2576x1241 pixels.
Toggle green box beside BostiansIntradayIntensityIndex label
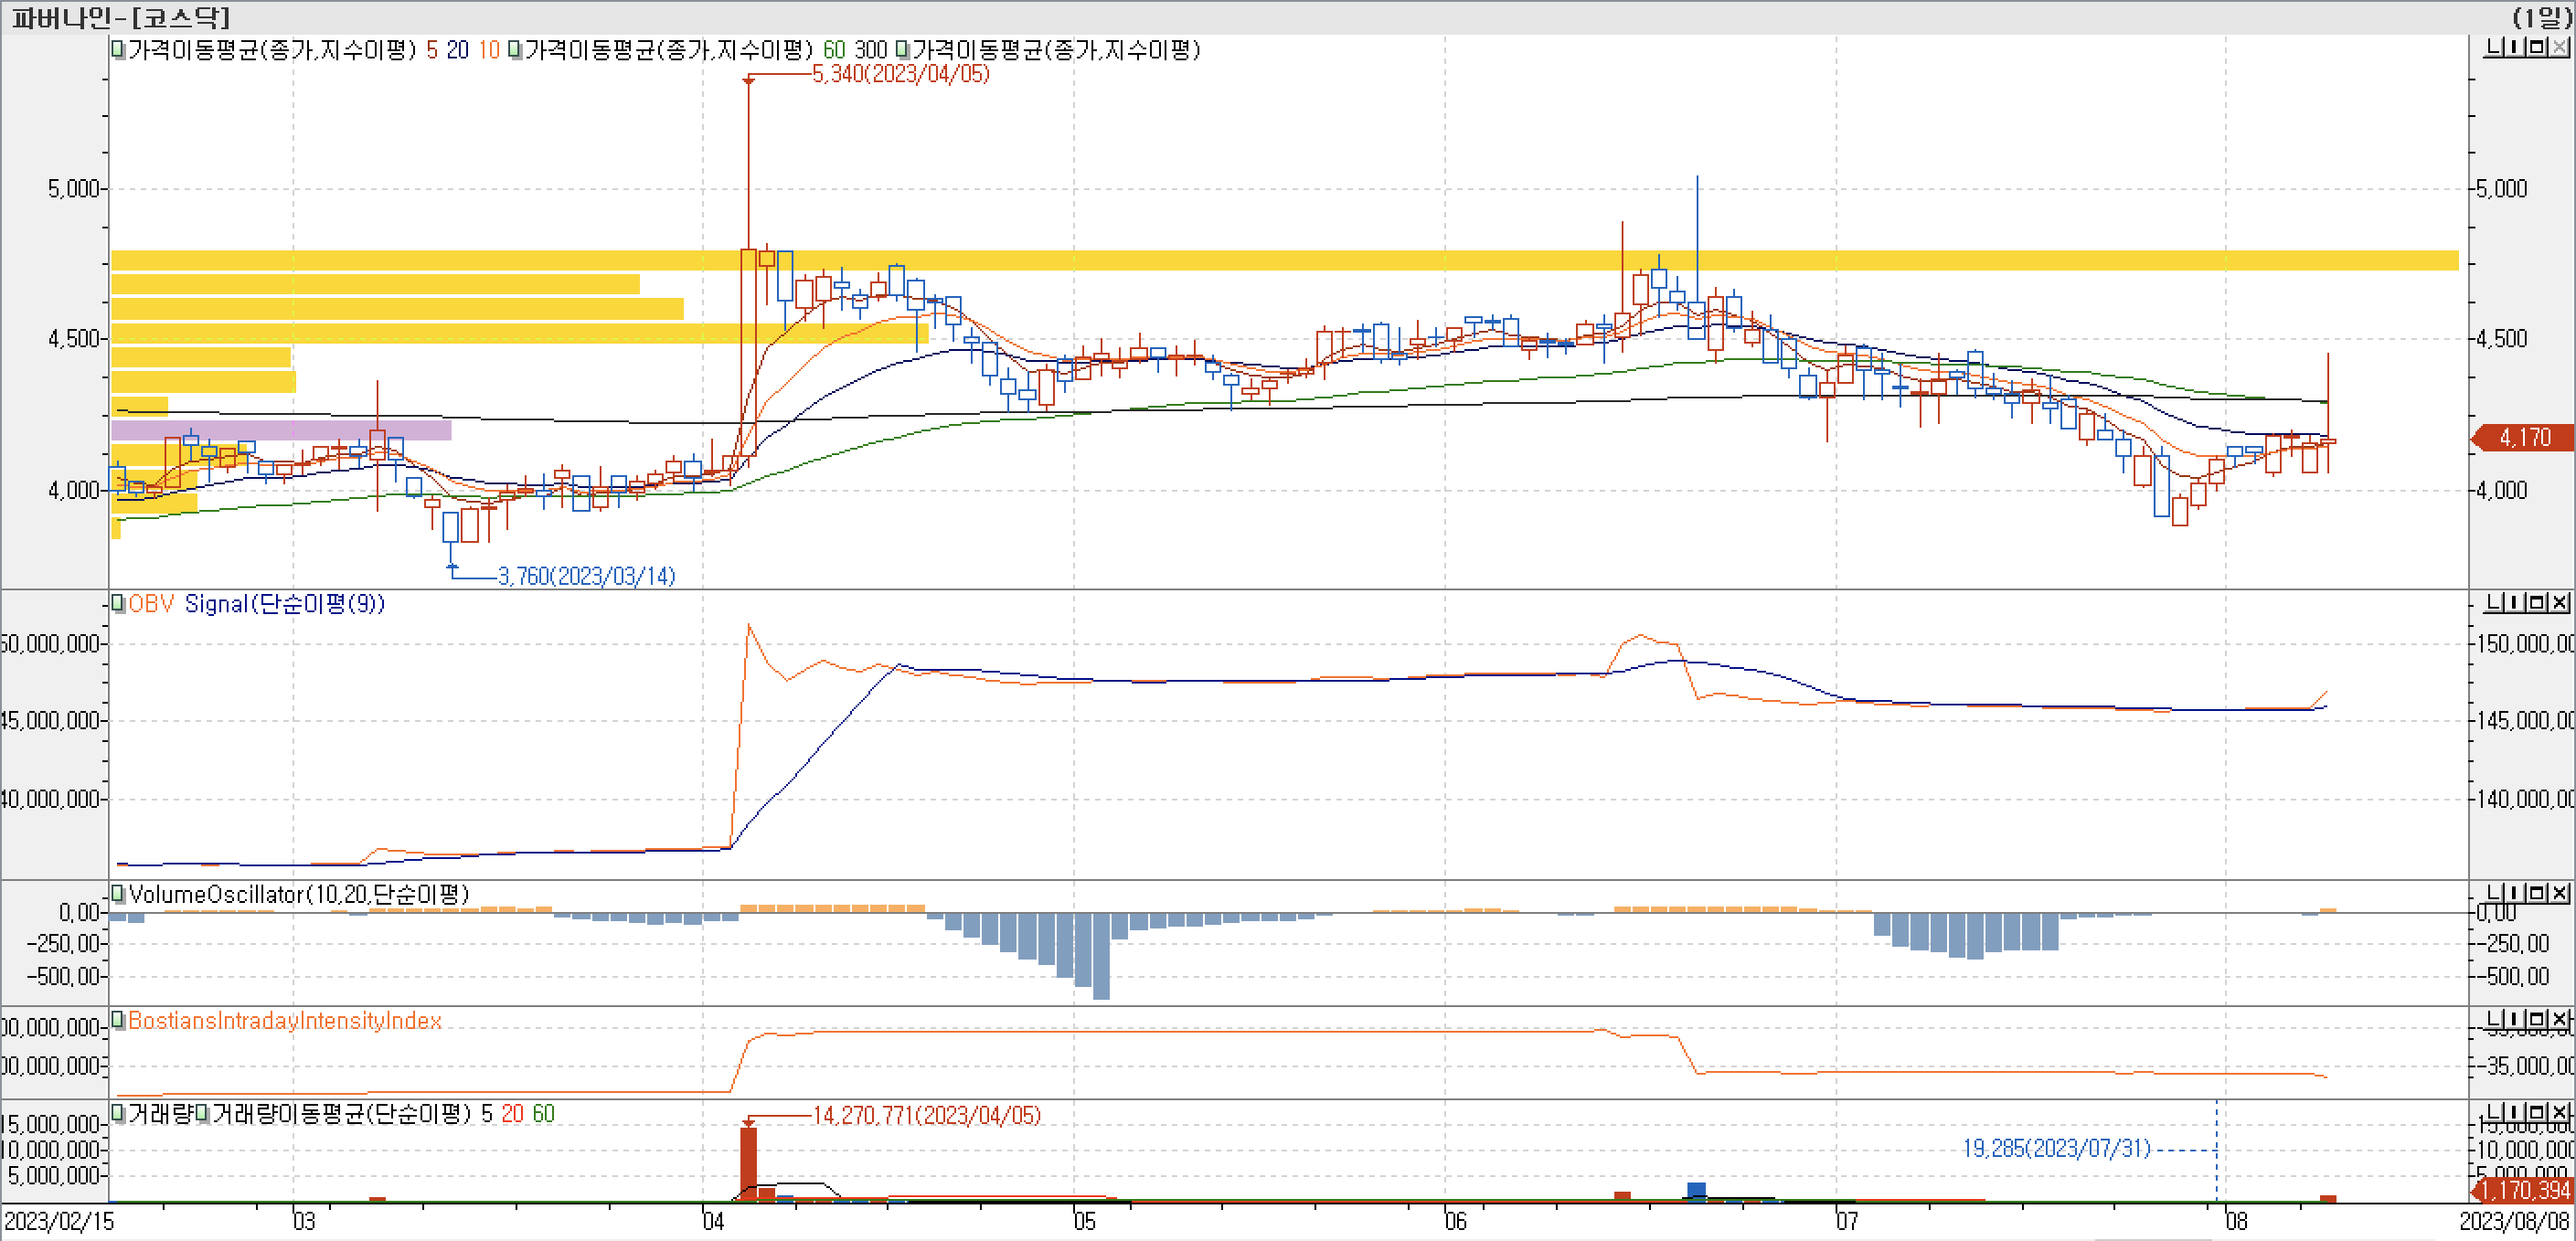(x=118, y=1021)
